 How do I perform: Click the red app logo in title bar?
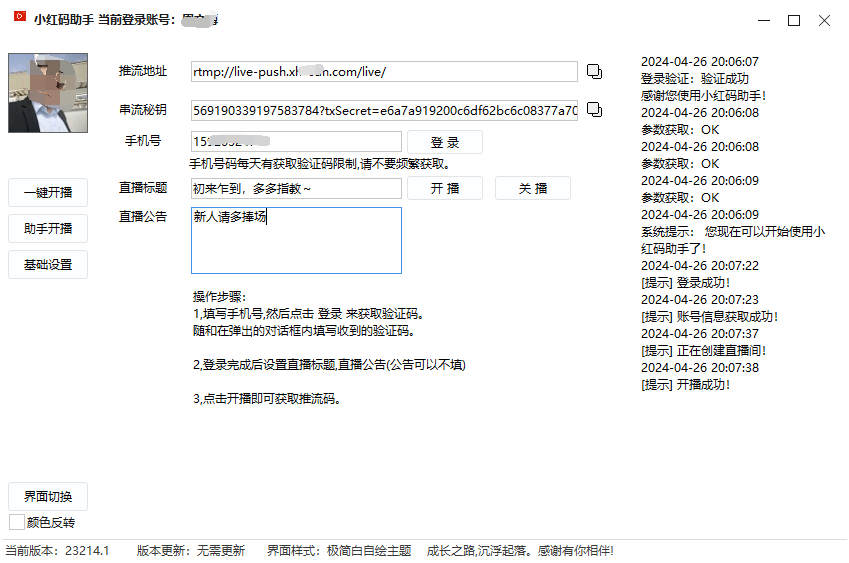coord(19,19)
